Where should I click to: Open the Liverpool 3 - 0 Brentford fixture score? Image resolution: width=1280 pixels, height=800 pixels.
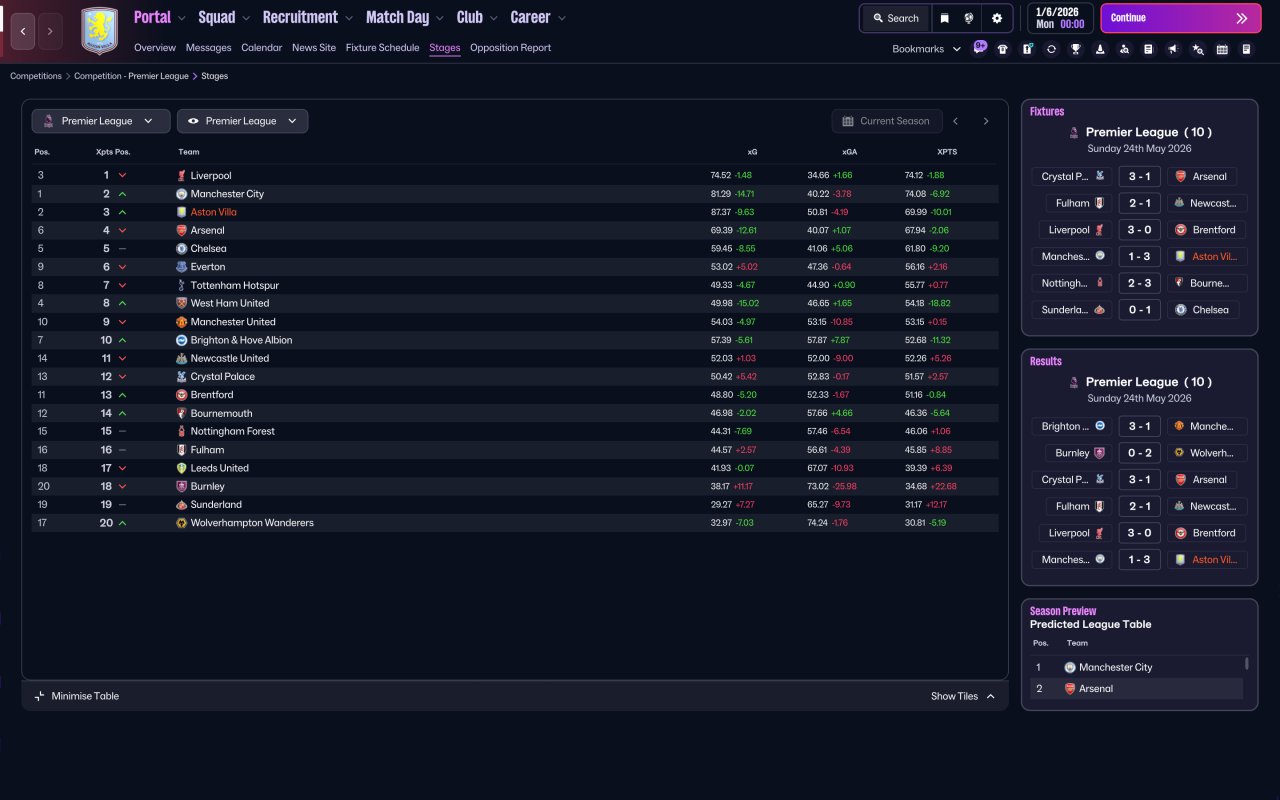pyautogui.click(x=1140, y=230)
